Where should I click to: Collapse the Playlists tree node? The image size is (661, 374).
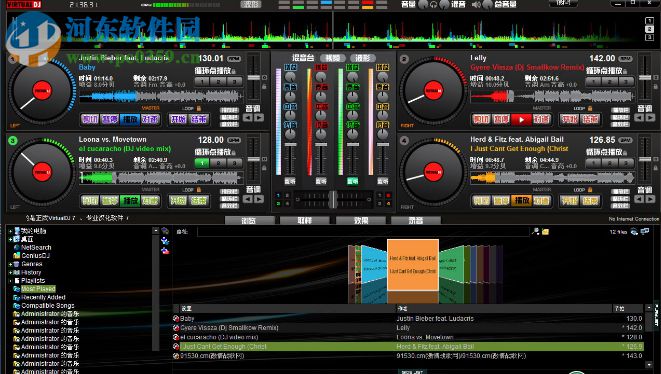[10, 280]
